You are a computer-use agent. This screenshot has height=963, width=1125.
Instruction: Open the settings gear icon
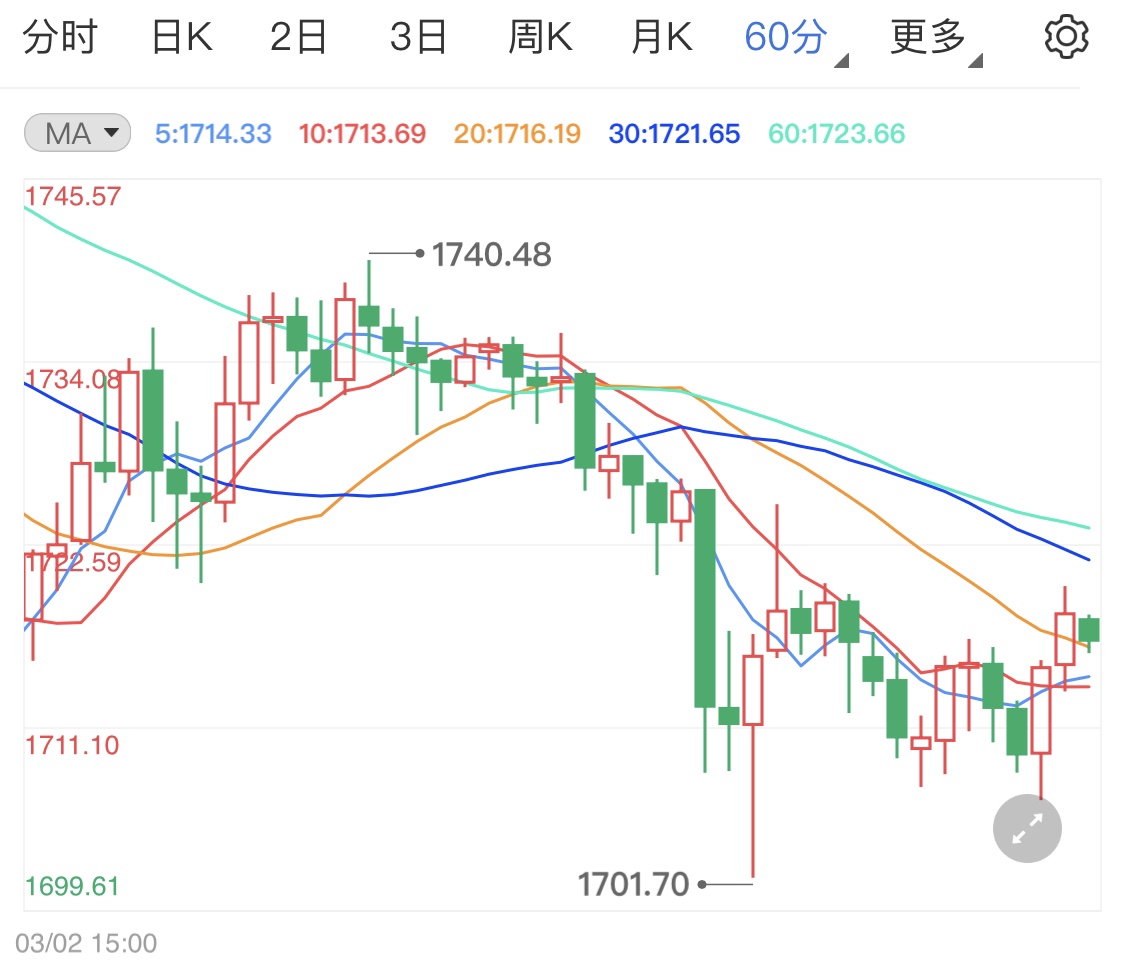(x=1067, y=38)
